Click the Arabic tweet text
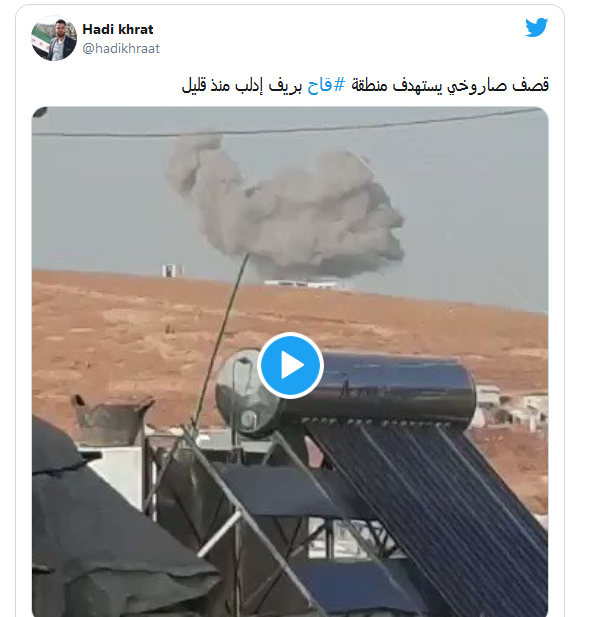The width and height of the screenshot is (611, 617). coord(365,85)
